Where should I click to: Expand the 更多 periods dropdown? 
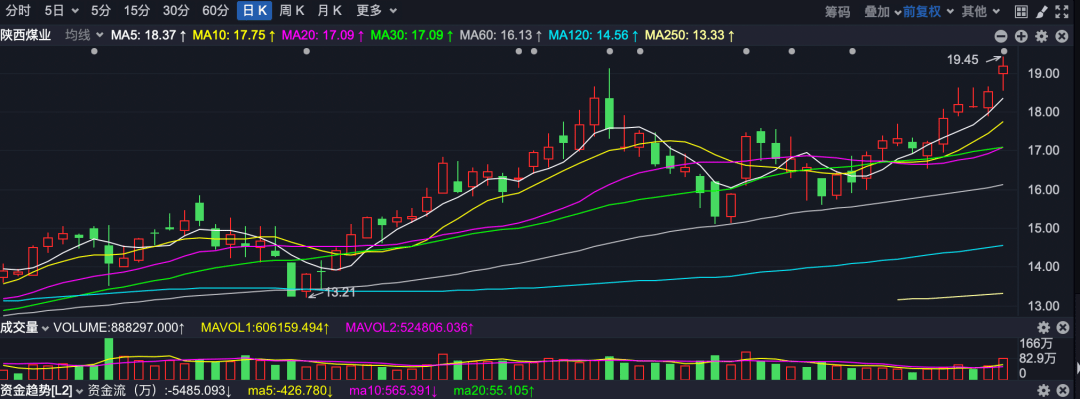(376, 10)
